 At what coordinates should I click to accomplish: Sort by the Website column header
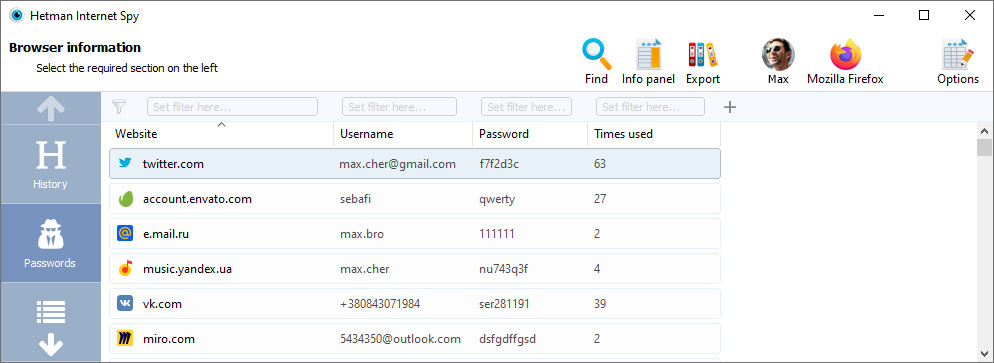coord(221,134)
